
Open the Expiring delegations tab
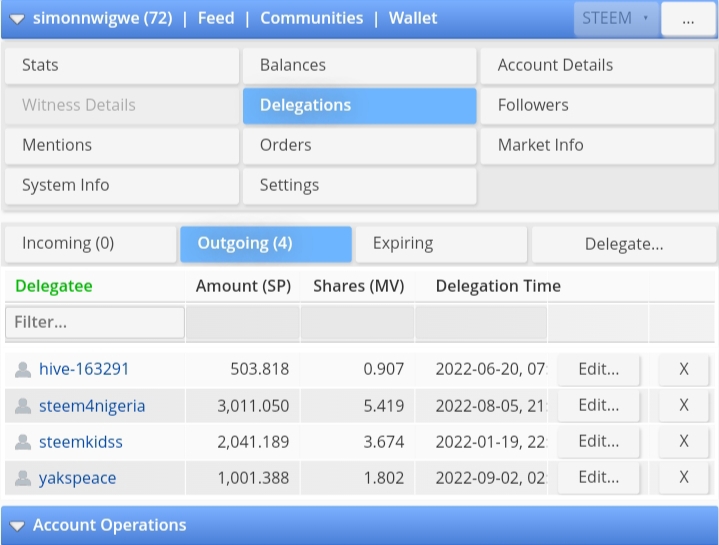[440, 244]
